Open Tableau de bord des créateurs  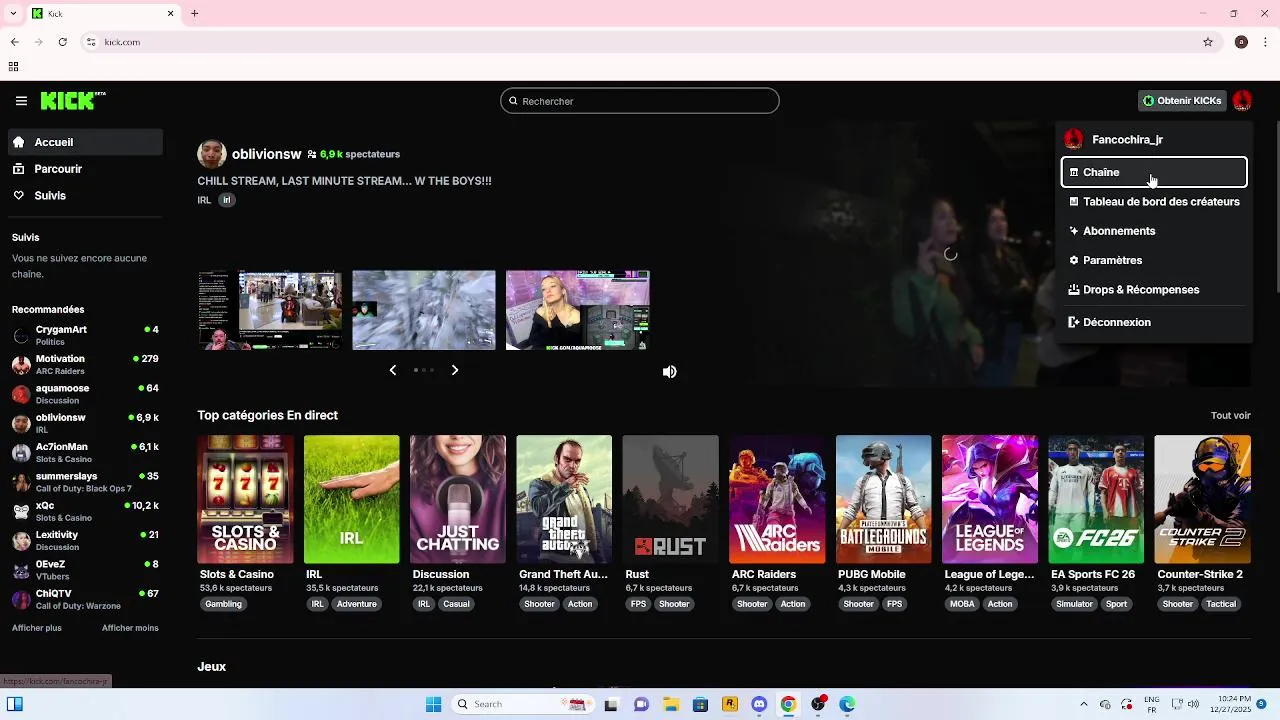click(x=1154, y=202)
